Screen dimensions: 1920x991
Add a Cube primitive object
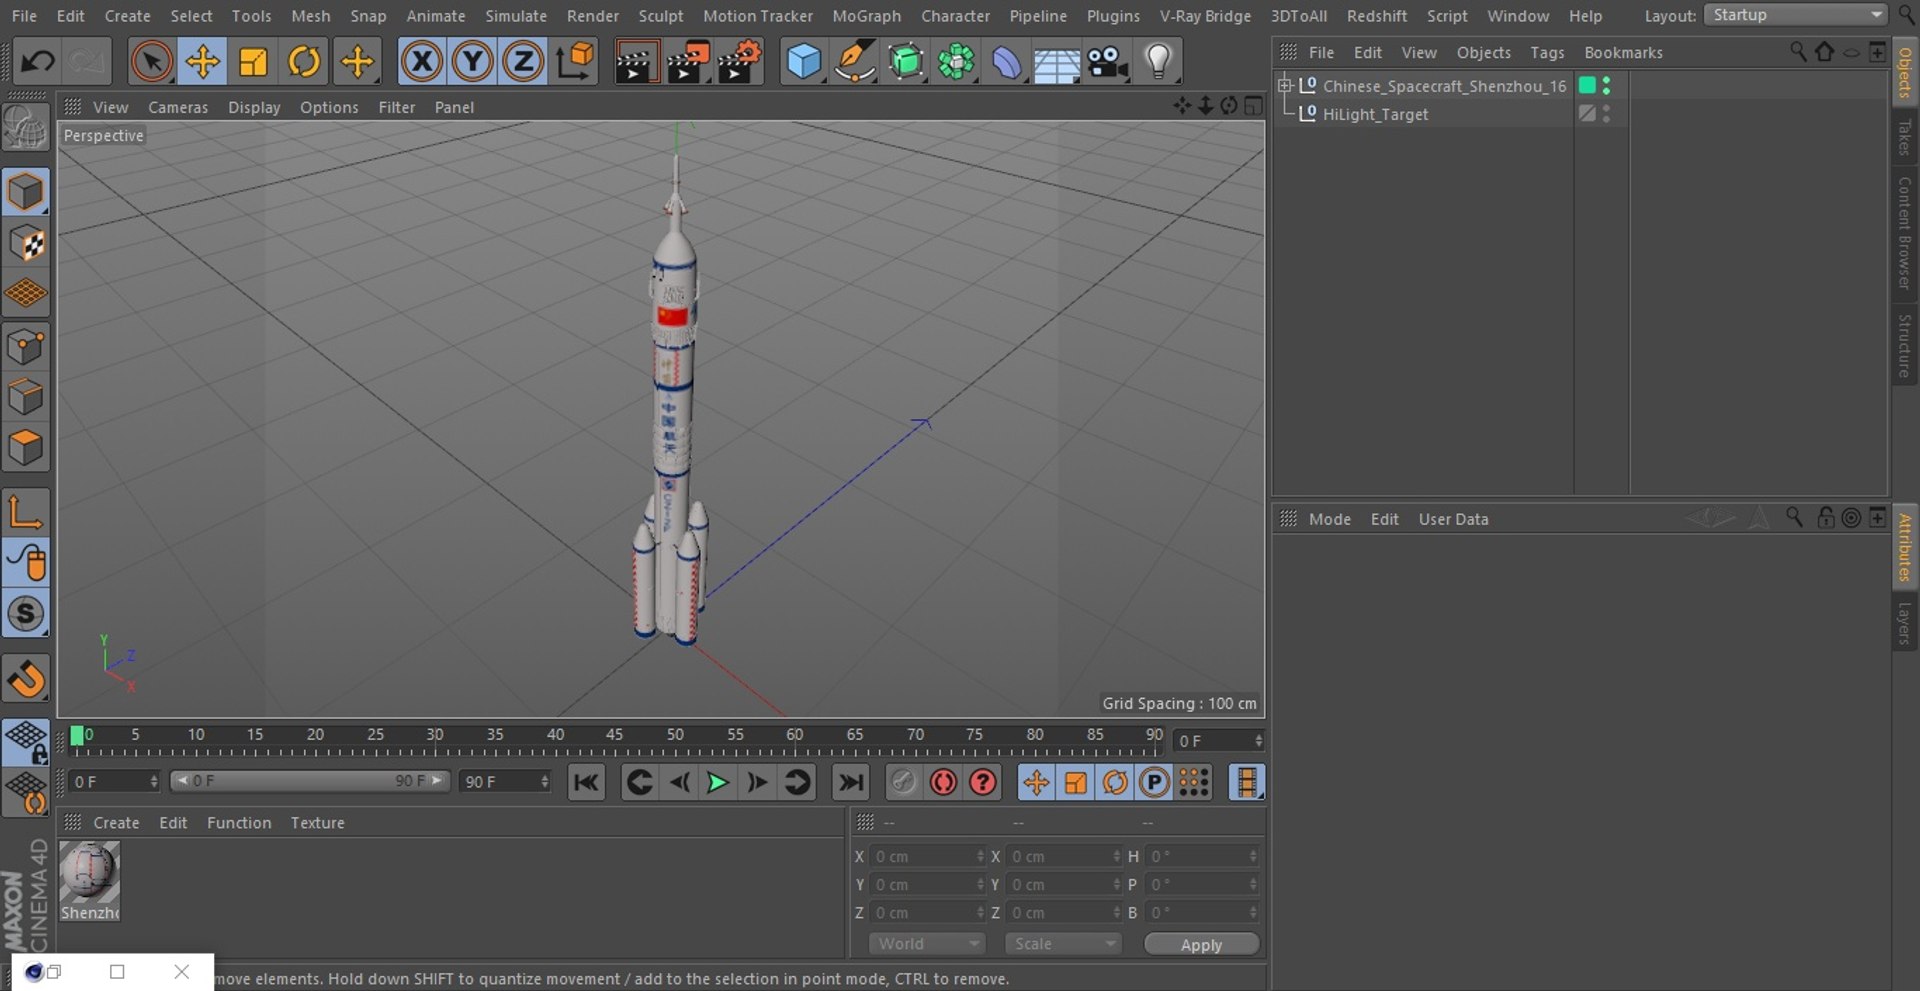(x=804, y=62)
